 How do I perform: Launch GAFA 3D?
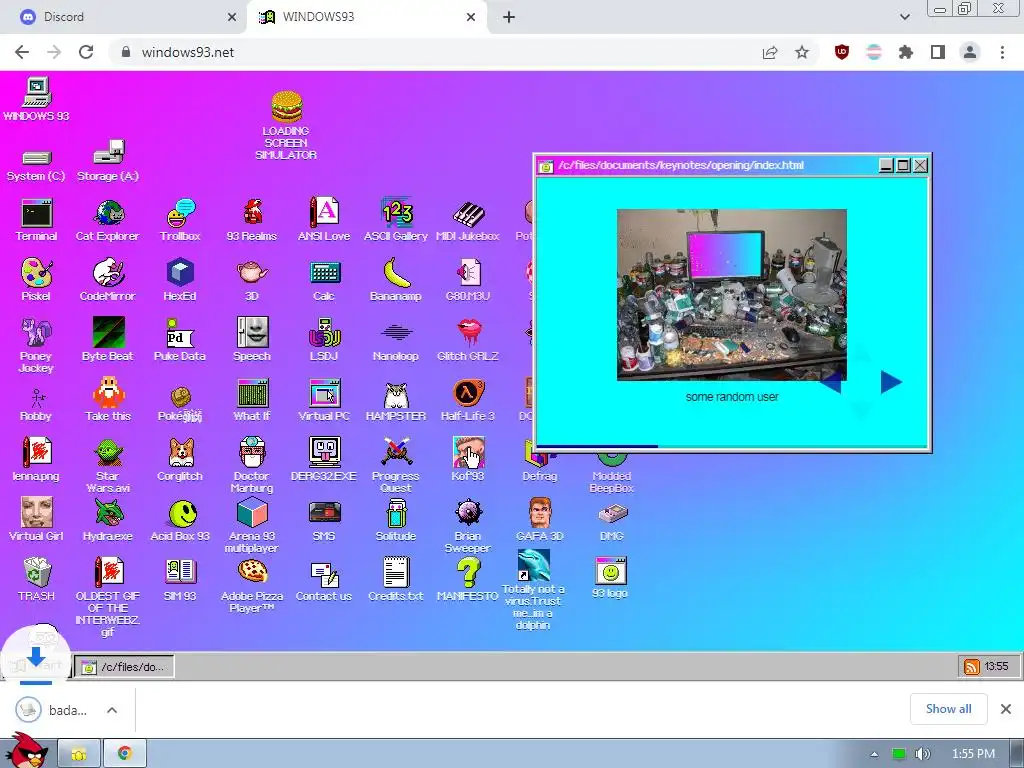point(539,513)
